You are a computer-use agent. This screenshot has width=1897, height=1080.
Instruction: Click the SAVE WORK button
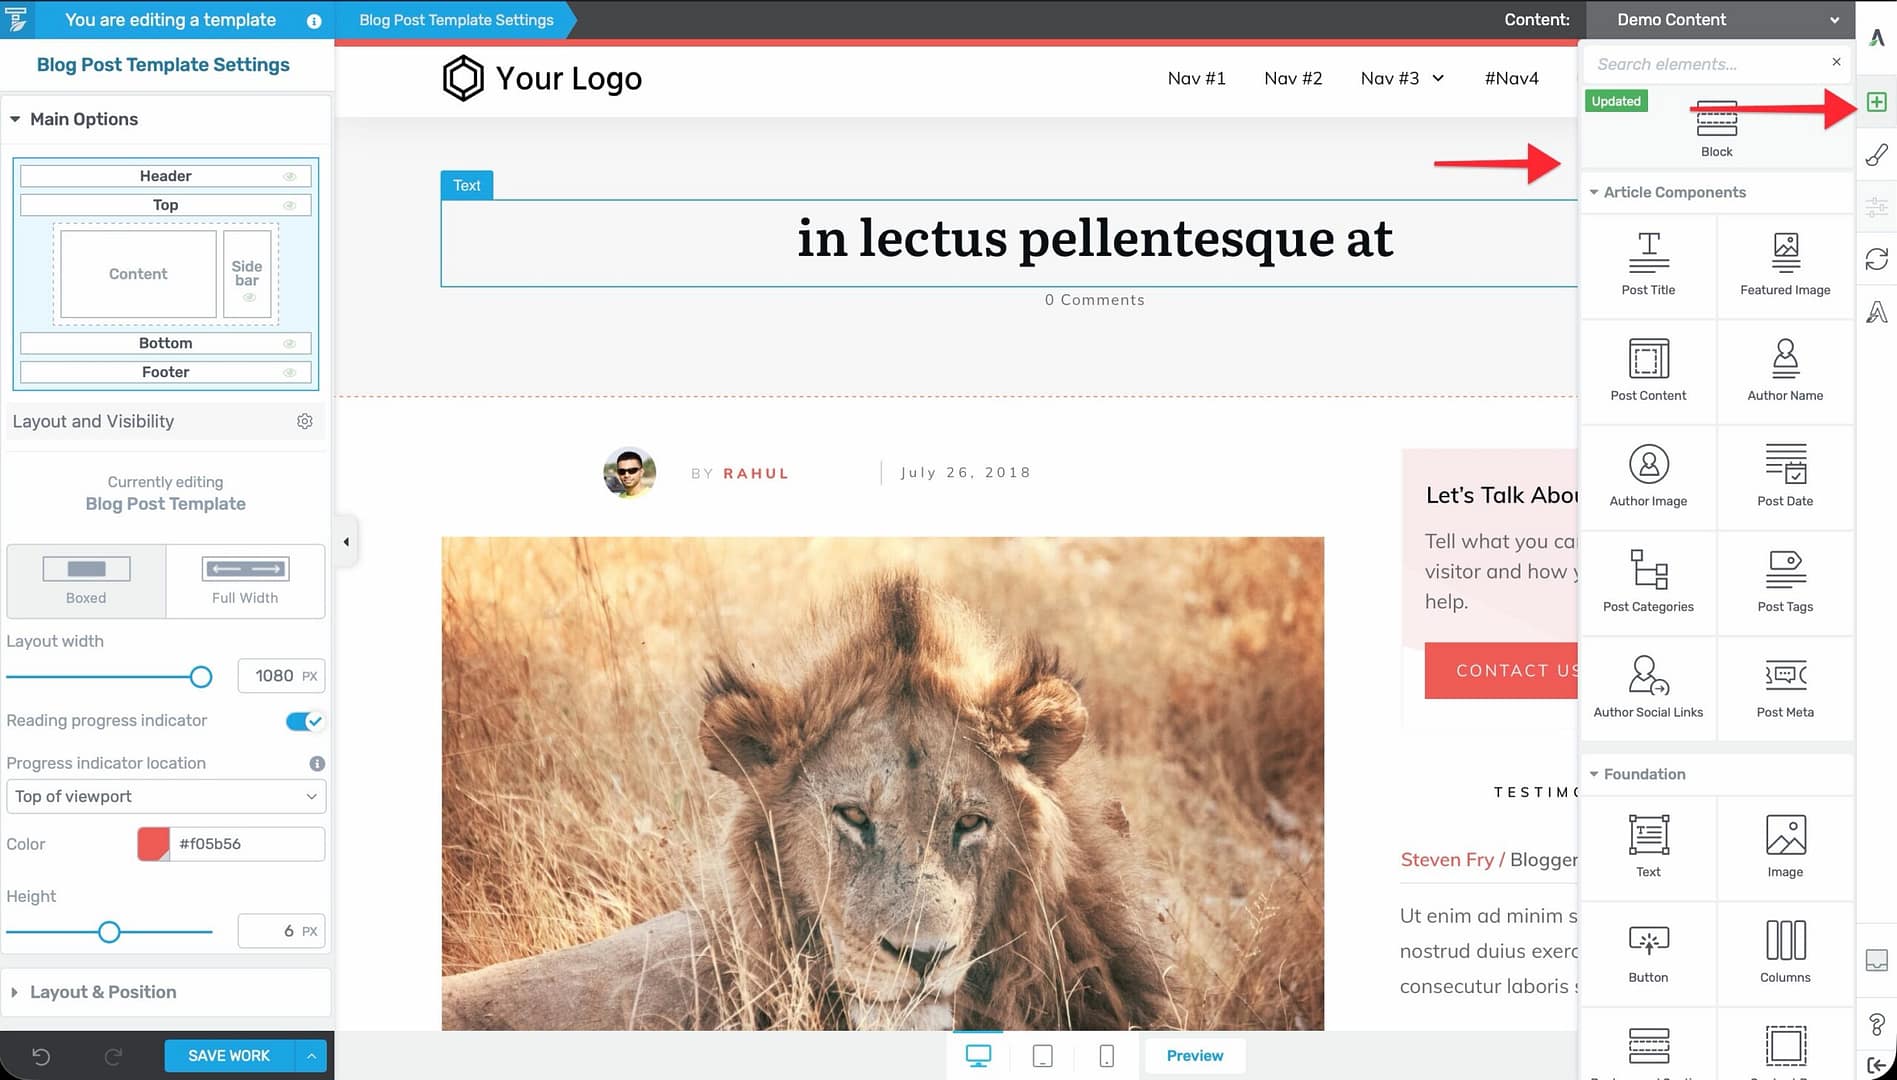click(x=229, y=1056)
